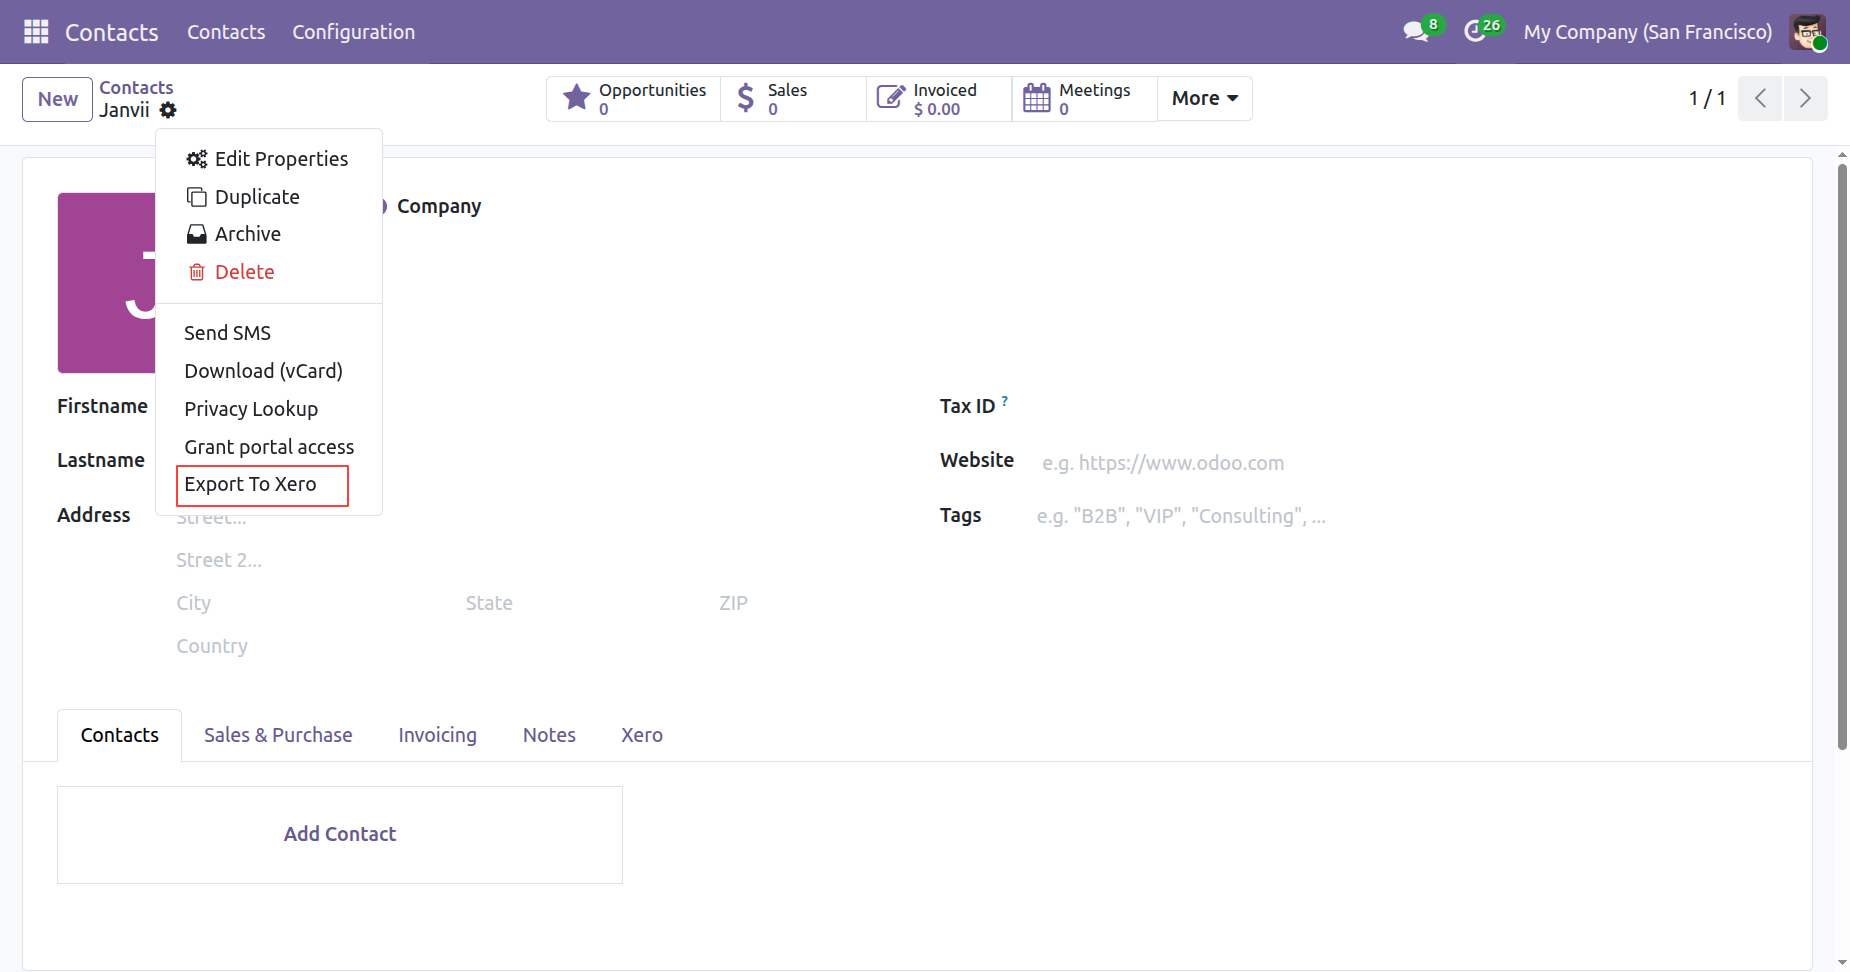This screenshot has height=972, width=1850.
Task: Open the Opportunities stat button
Action: [634, 99]
